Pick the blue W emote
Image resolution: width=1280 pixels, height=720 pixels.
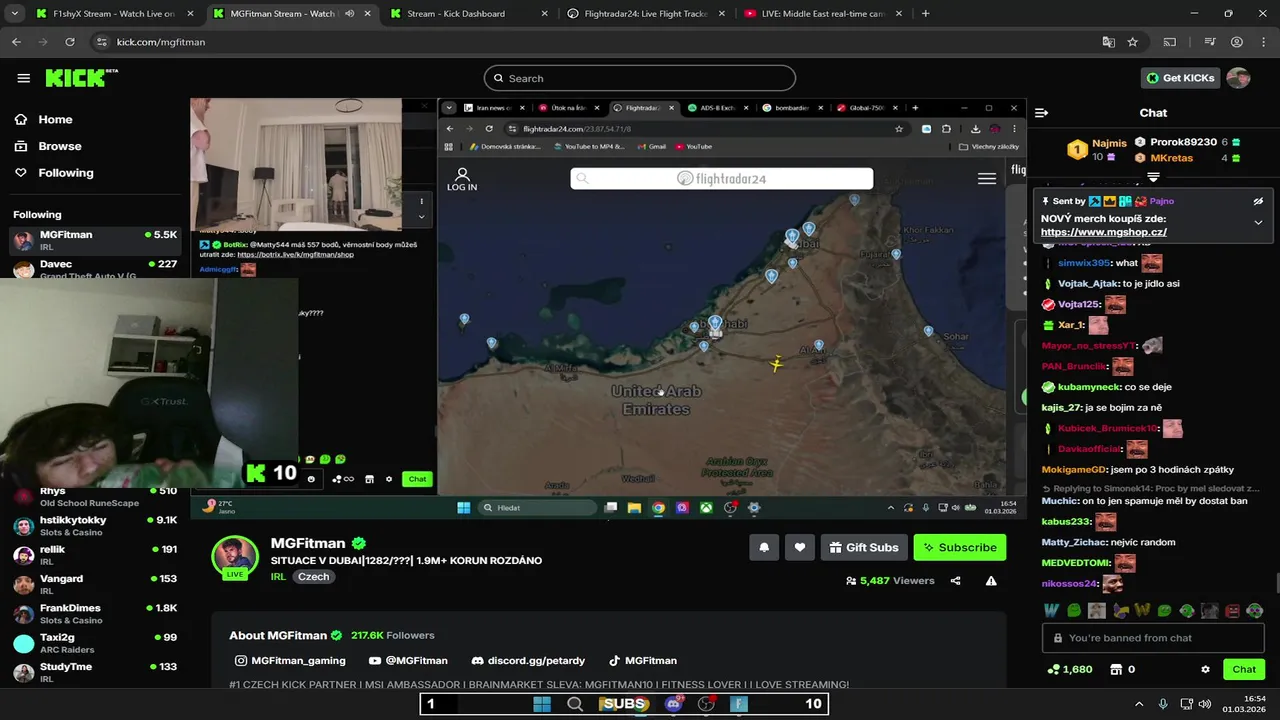click(x=1051, y=610)
